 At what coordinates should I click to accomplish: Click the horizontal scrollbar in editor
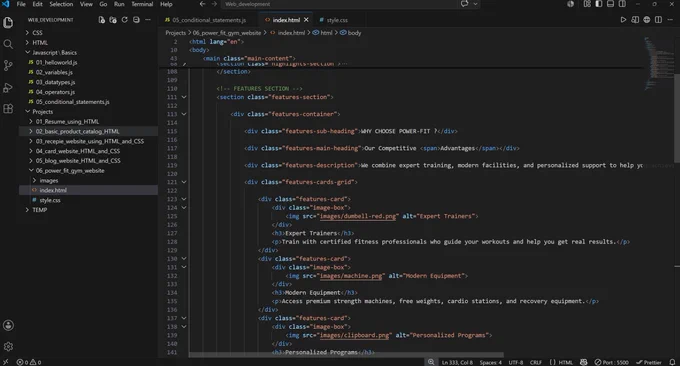click(x=346, y=355)
